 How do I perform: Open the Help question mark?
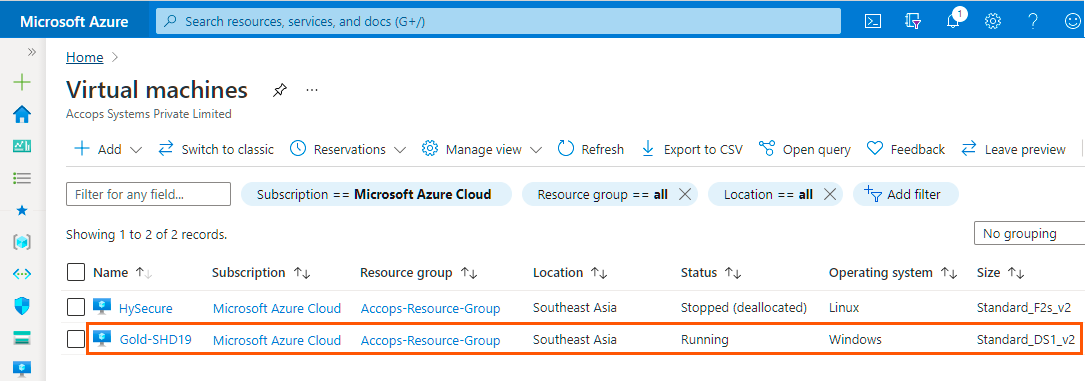1033,21
